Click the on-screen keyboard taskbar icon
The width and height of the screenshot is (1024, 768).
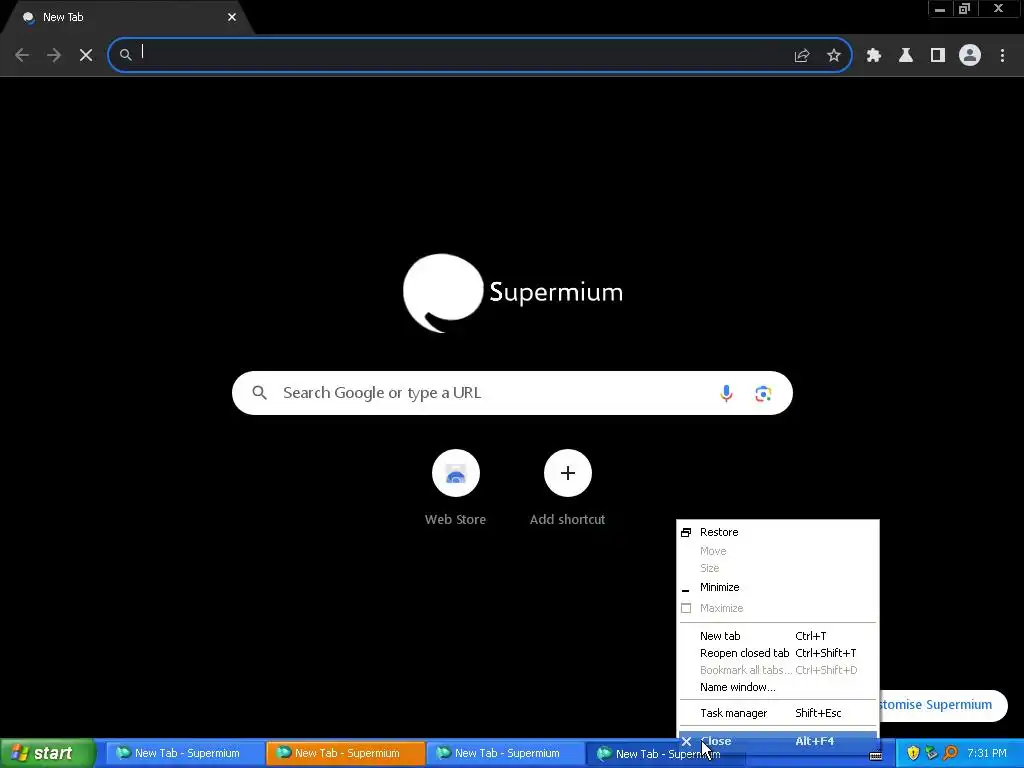876,756
